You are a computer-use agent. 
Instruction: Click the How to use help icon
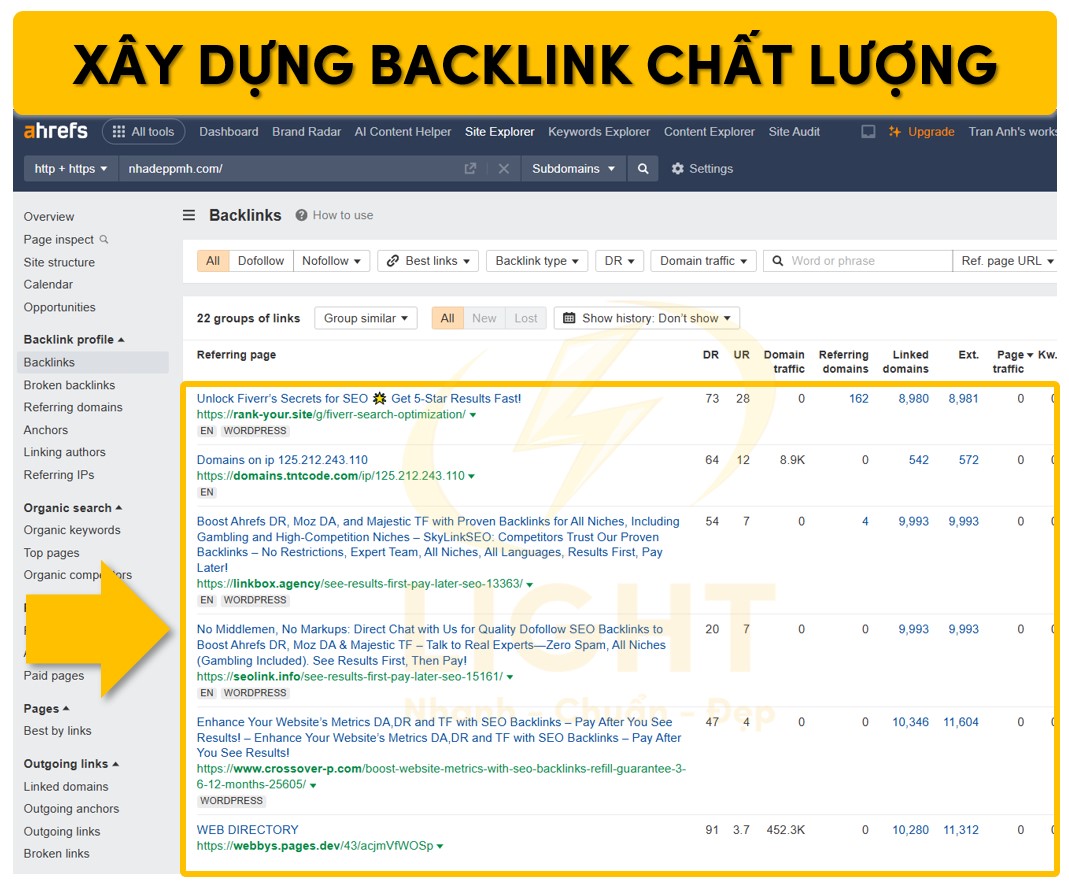(301, 216)
